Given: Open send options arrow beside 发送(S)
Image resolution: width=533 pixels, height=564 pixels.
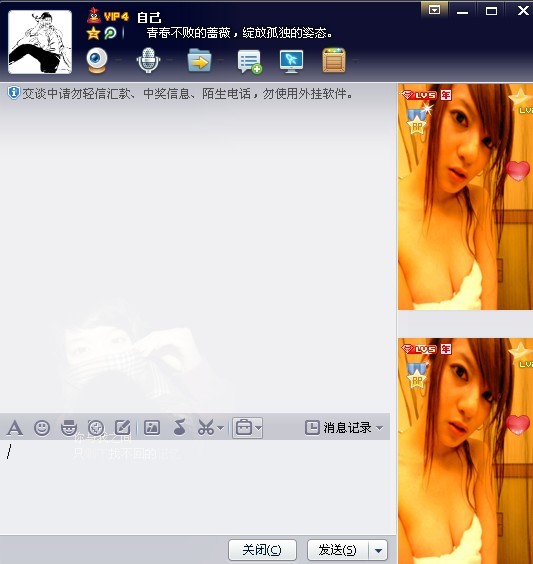Looking at the screenshot, I should point(378,550).
